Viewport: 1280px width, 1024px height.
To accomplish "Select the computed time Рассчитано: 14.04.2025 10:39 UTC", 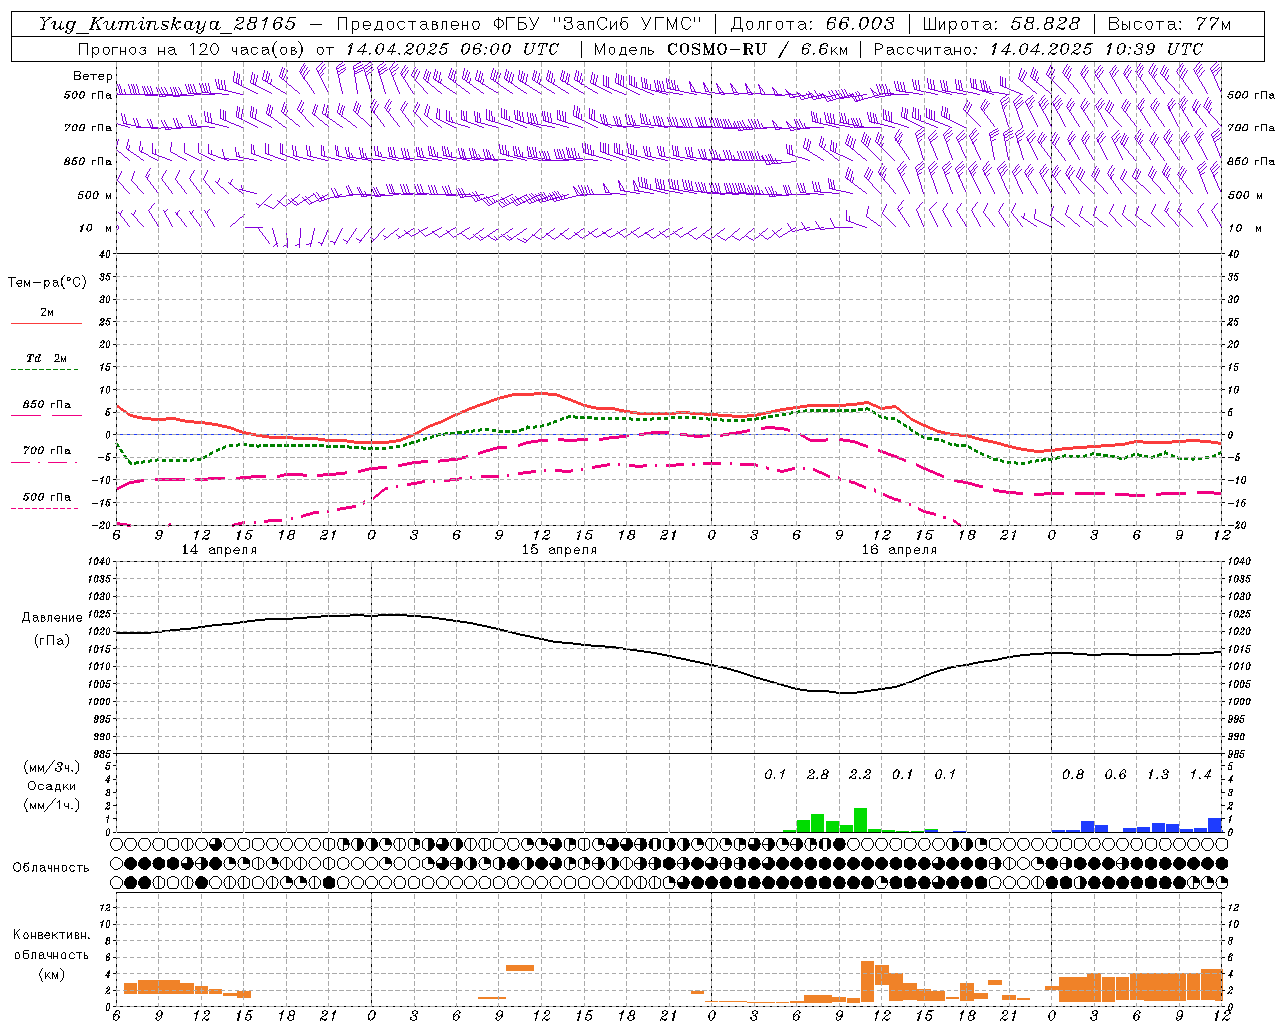I will tap(1038, 49).
